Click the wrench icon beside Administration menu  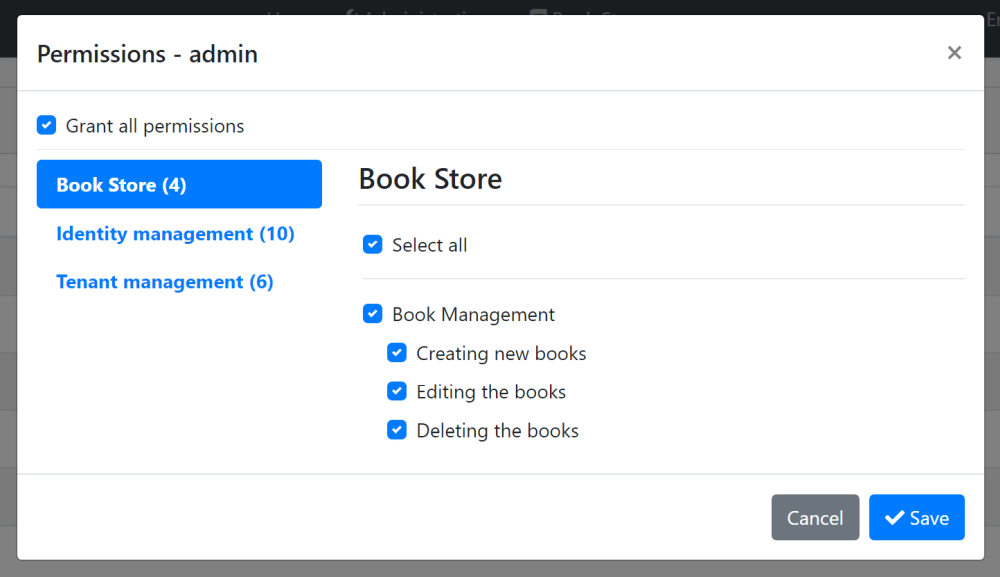(350, 12)
